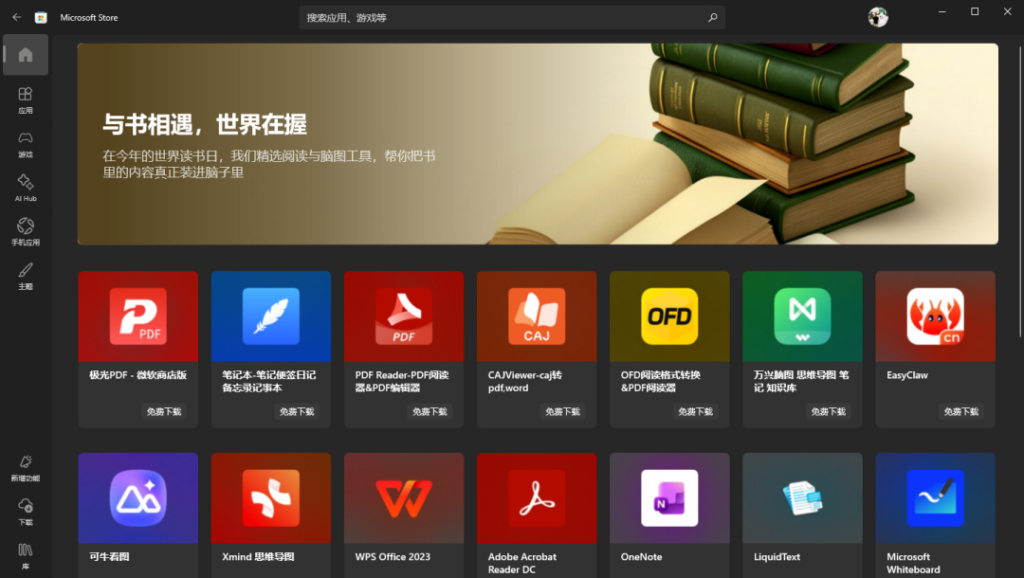Open the Xmind 思维导图 app icon
The height and width of the screenshot is (578, 1024).
271,498
